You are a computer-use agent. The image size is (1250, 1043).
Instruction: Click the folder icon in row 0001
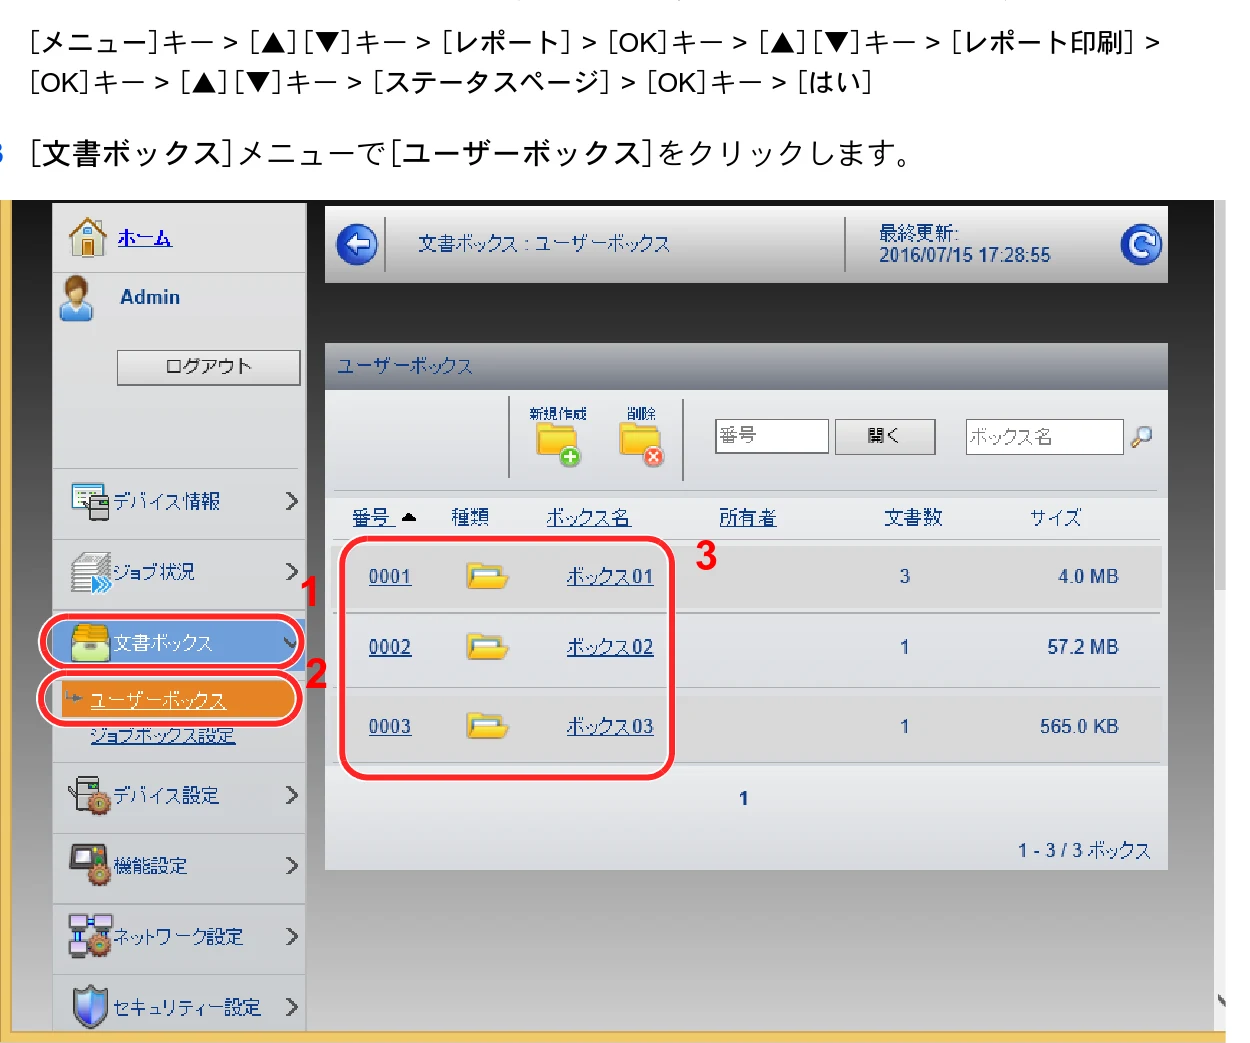[488, 576]
